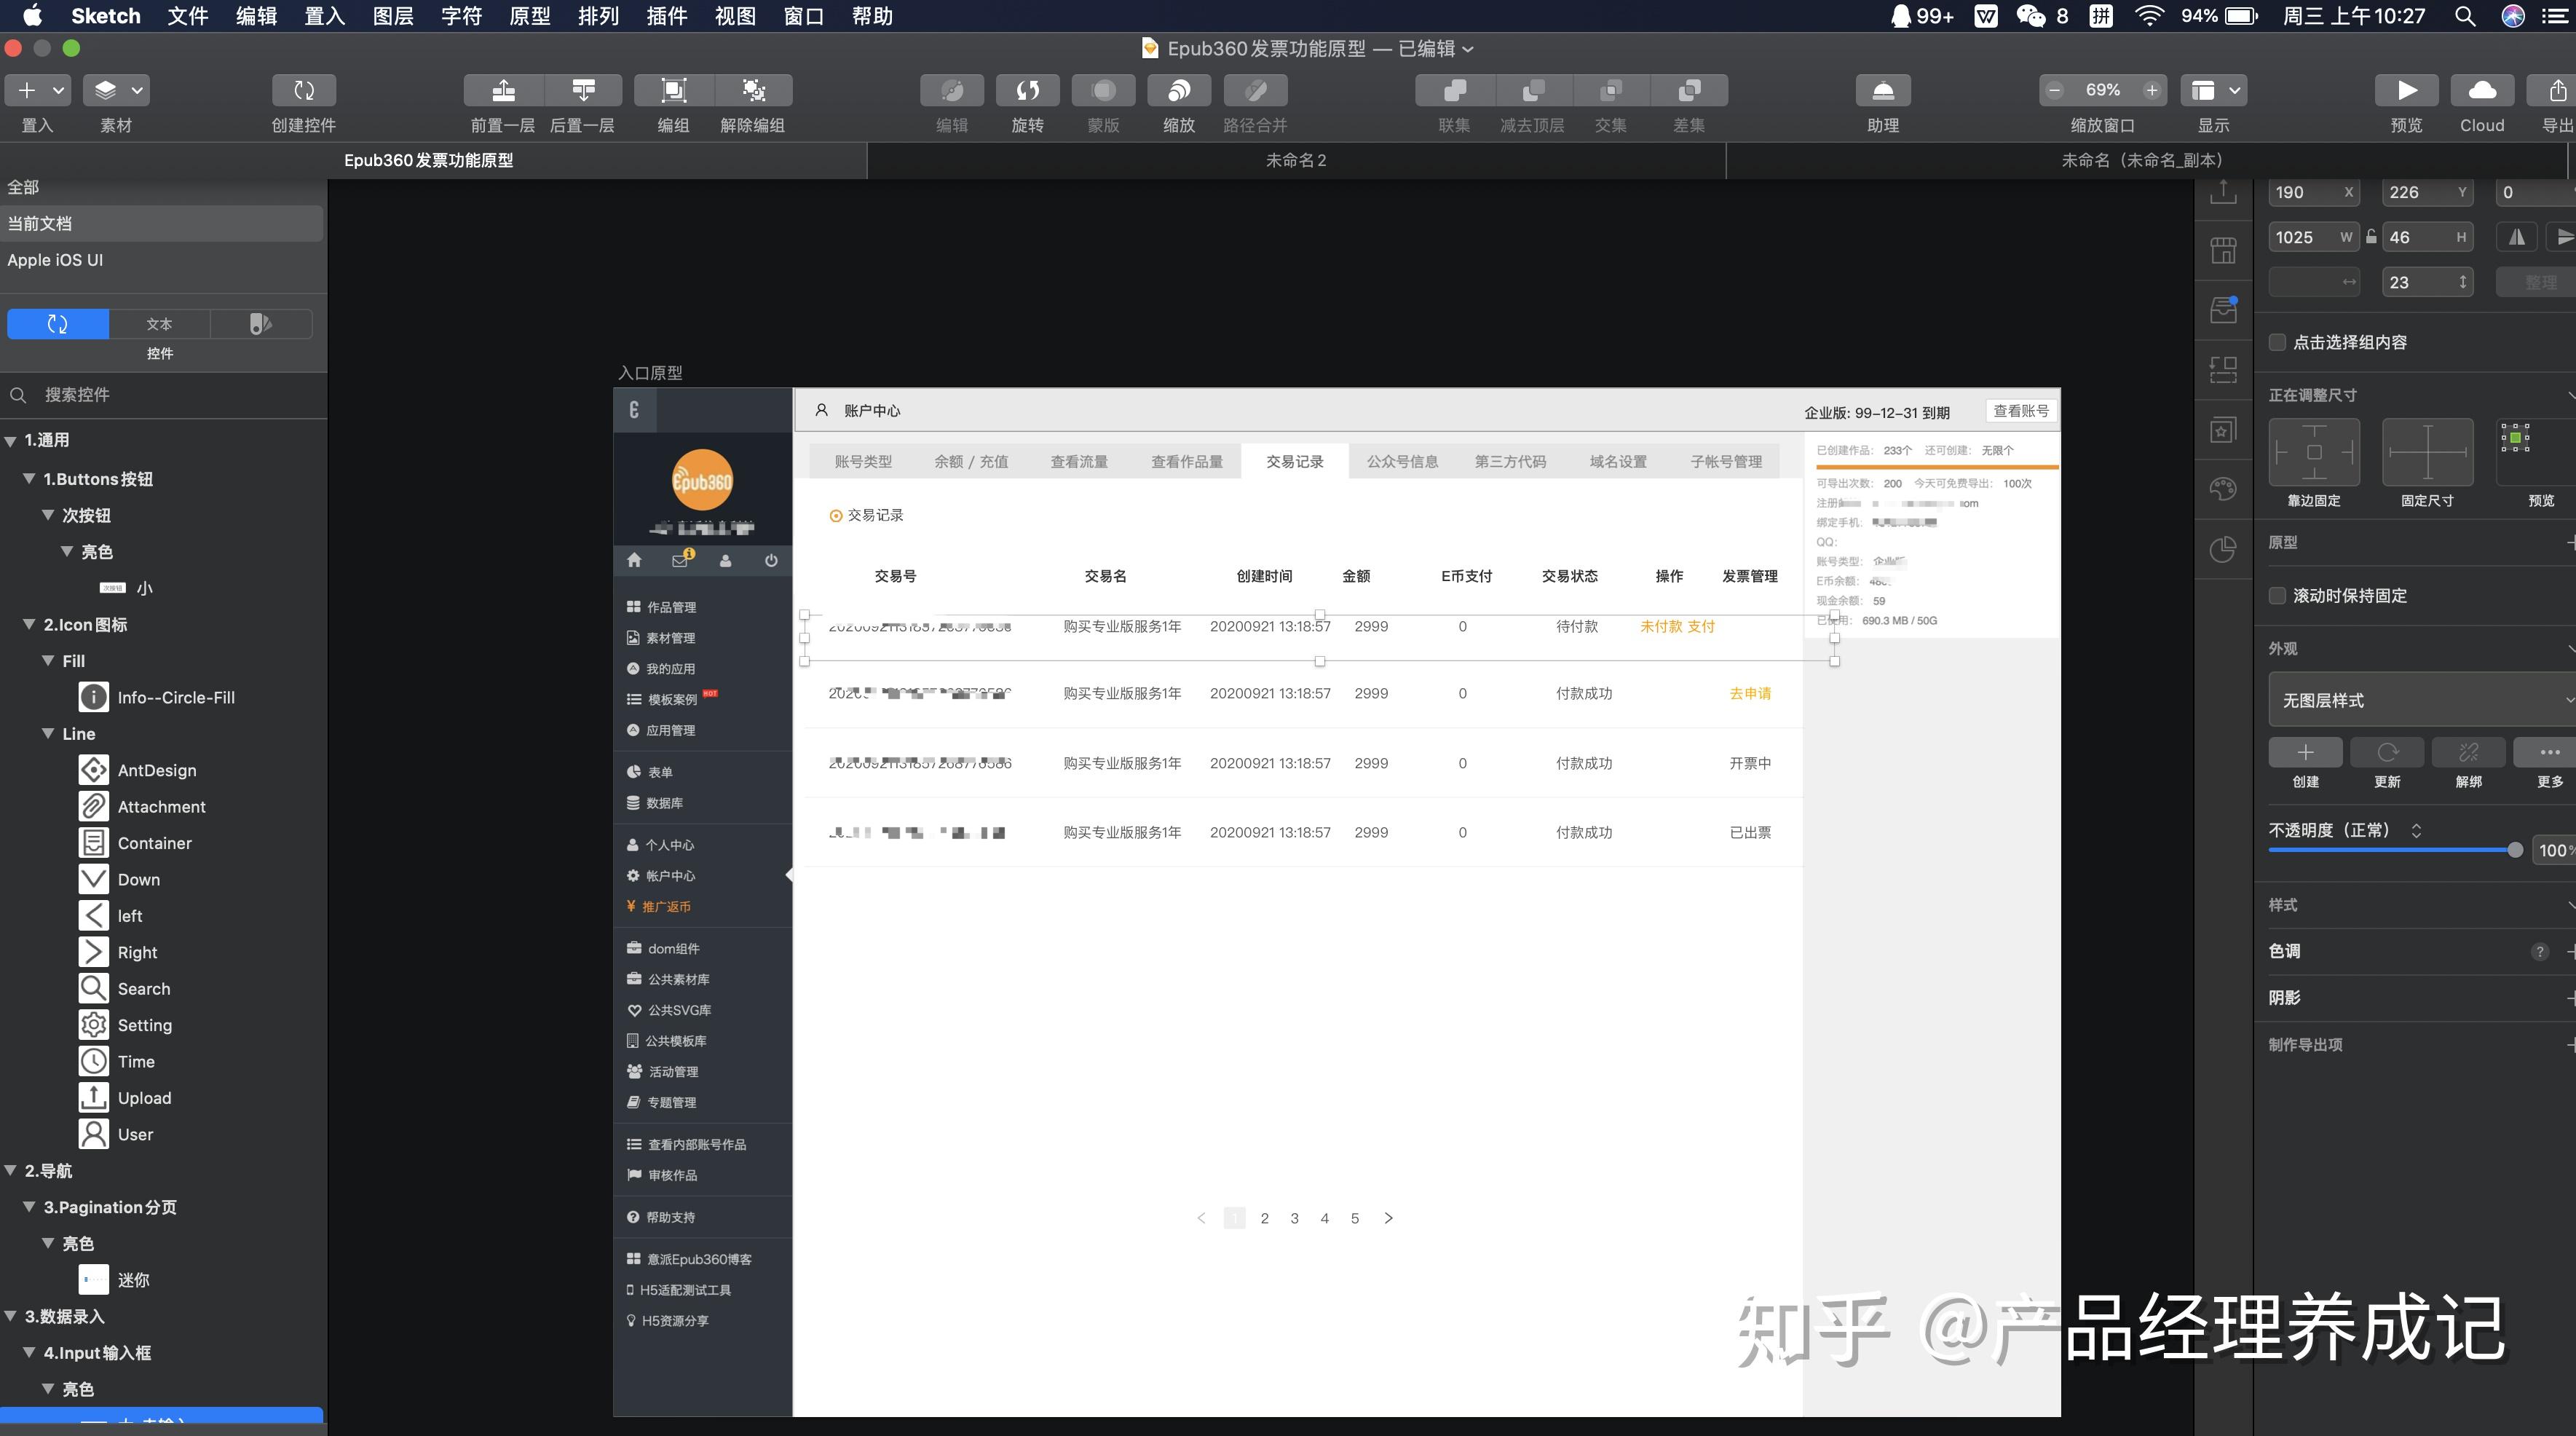The image size is (2576, 1436).
Task: Toggle the width-height lock icon
Action: 2370,237
